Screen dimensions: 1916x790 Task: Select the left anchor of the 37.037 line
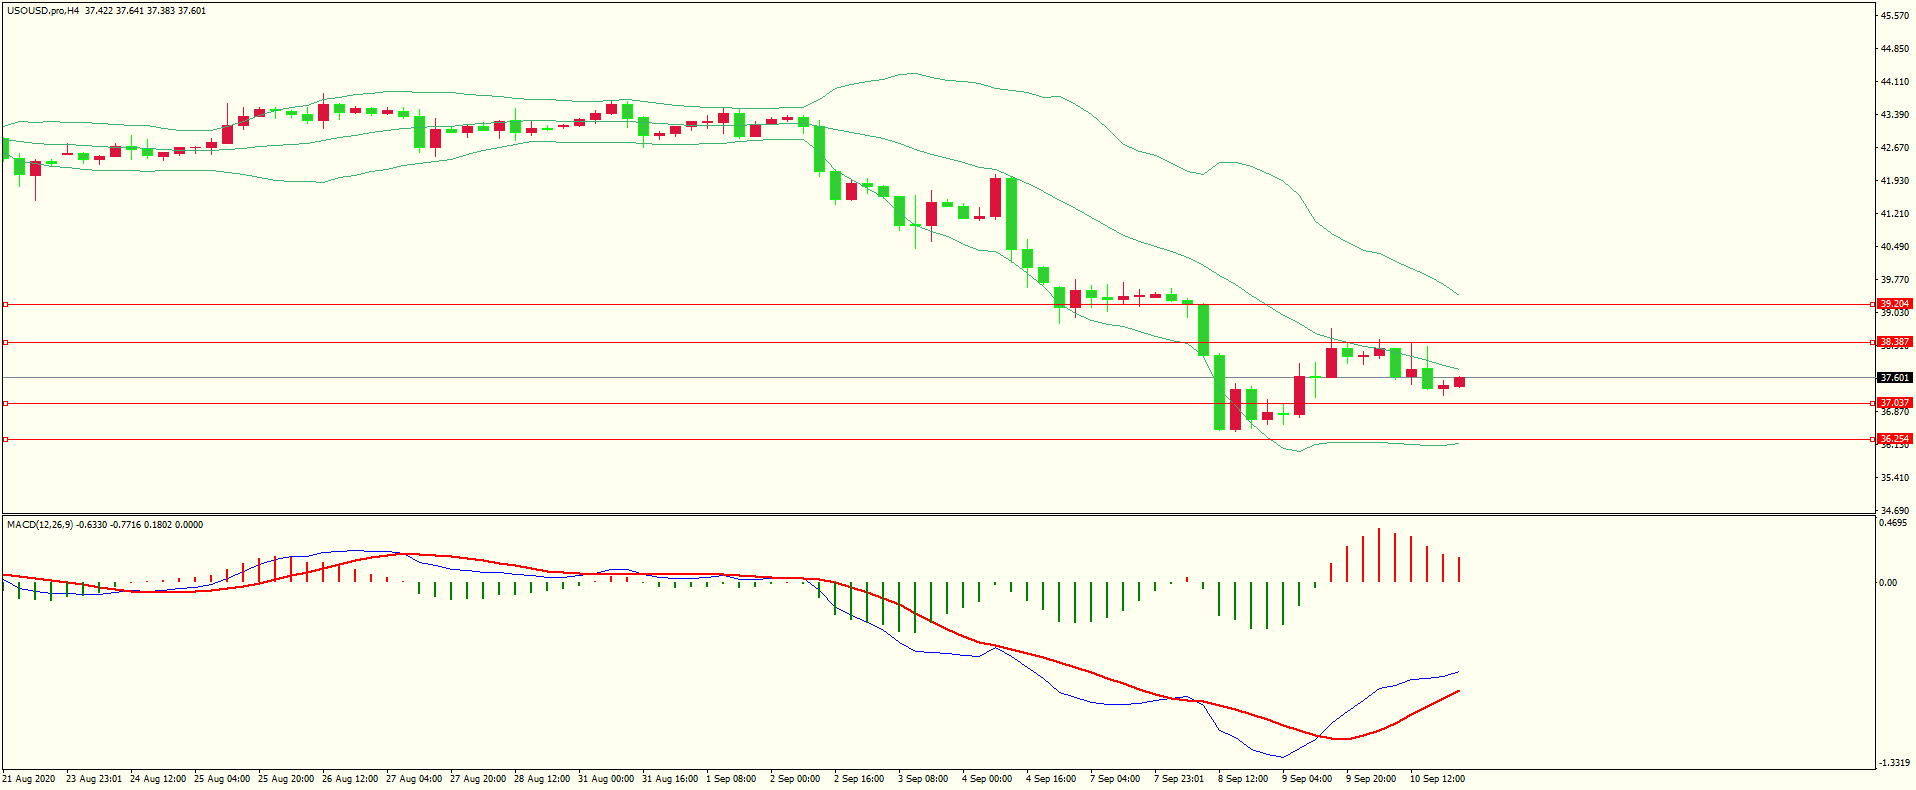coord(5,403)
